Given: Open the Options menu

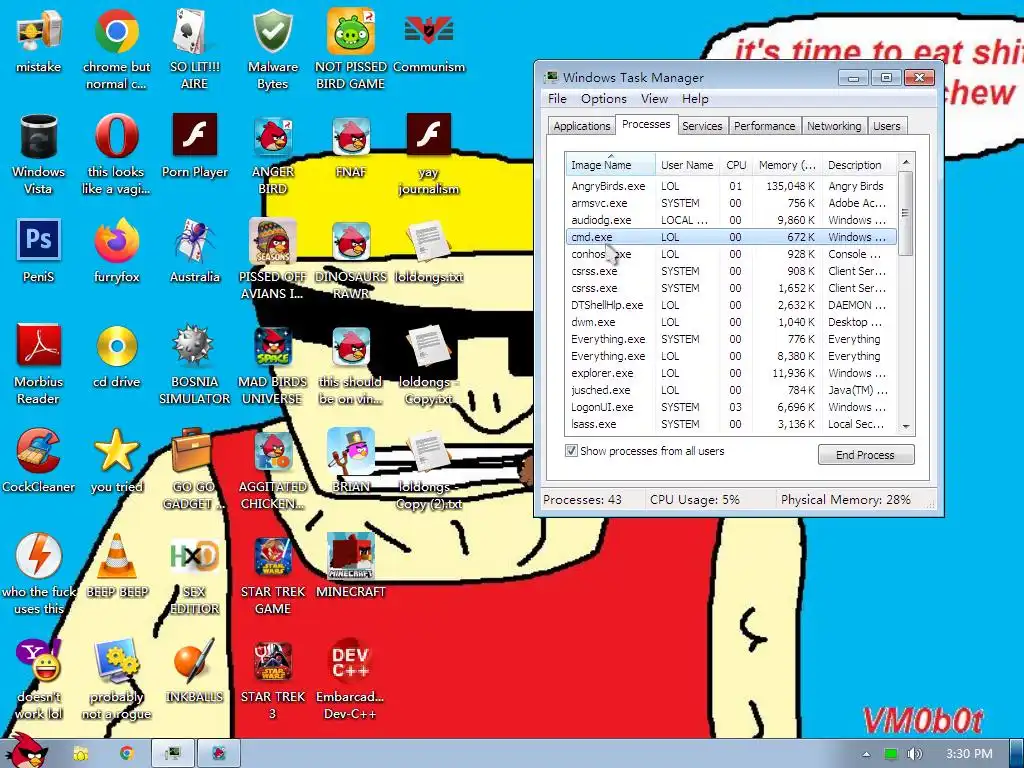Looking at the screenshot, I should tap(603, 99).
